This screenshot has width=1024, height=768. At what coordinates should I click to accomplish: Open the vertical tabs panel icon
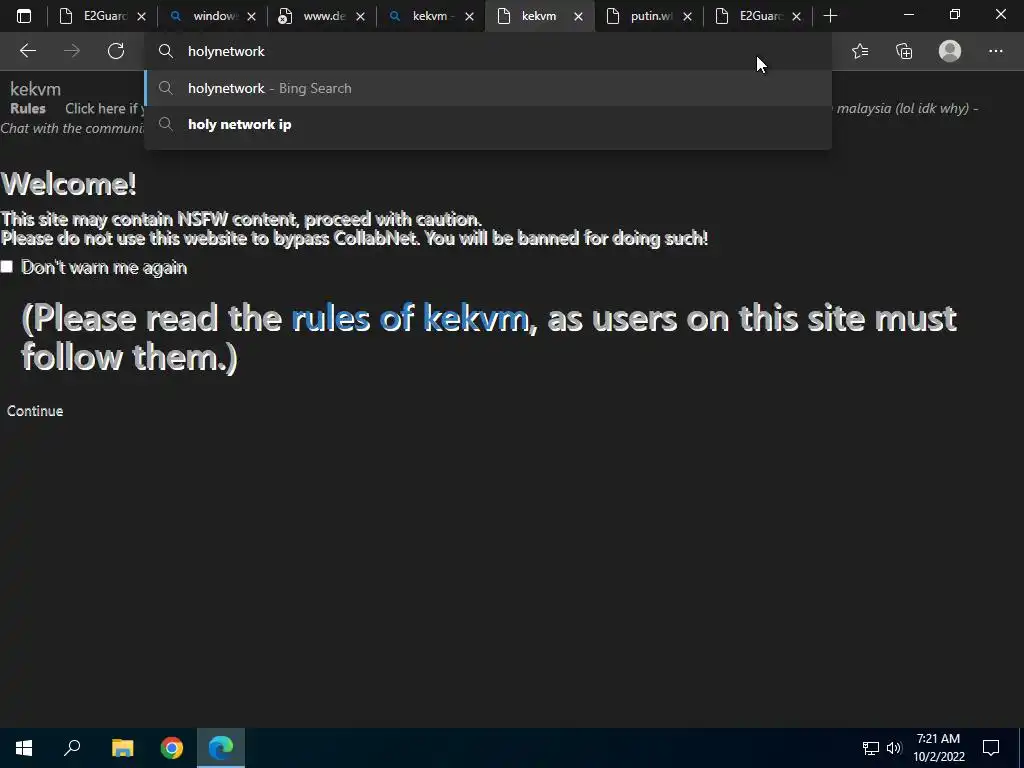24,16
